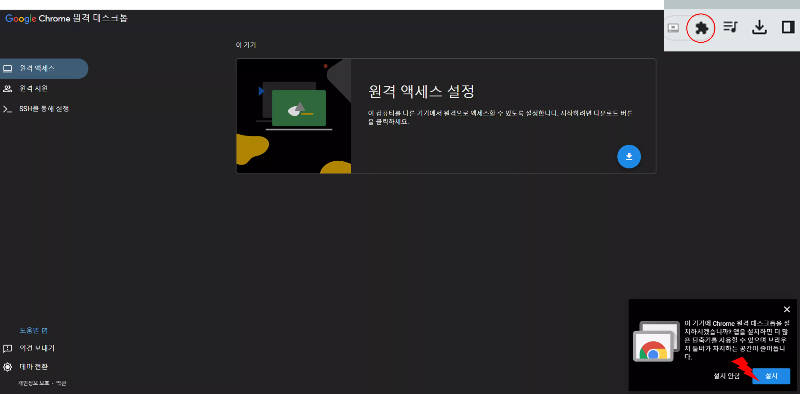
Task: Click 테마 전환 to switch theme
Action: [x=26, y=367]
